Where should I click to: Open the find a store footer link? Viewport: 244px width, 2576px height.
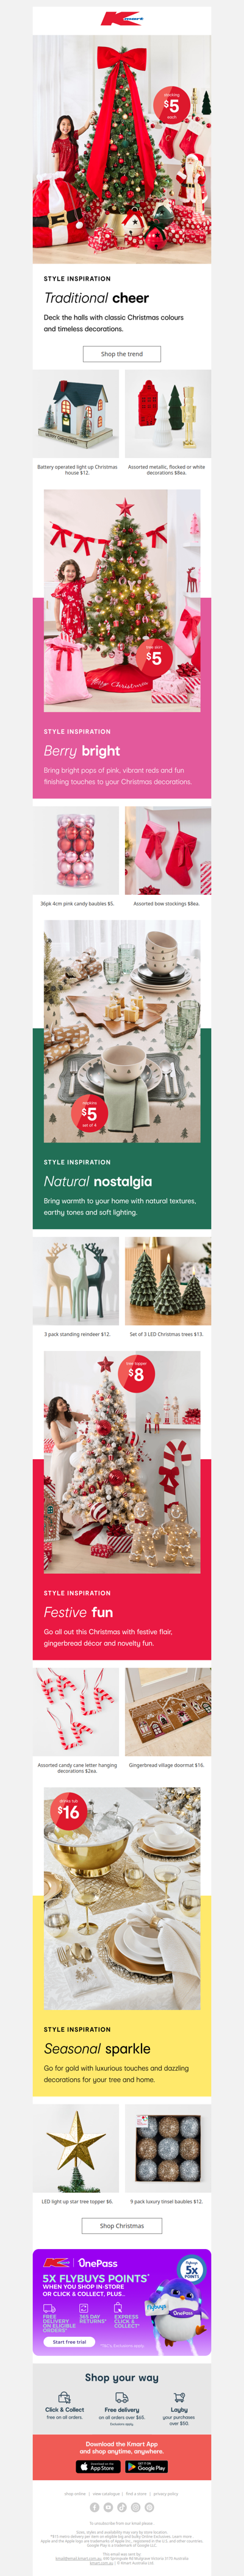(x=136, y=2494)
